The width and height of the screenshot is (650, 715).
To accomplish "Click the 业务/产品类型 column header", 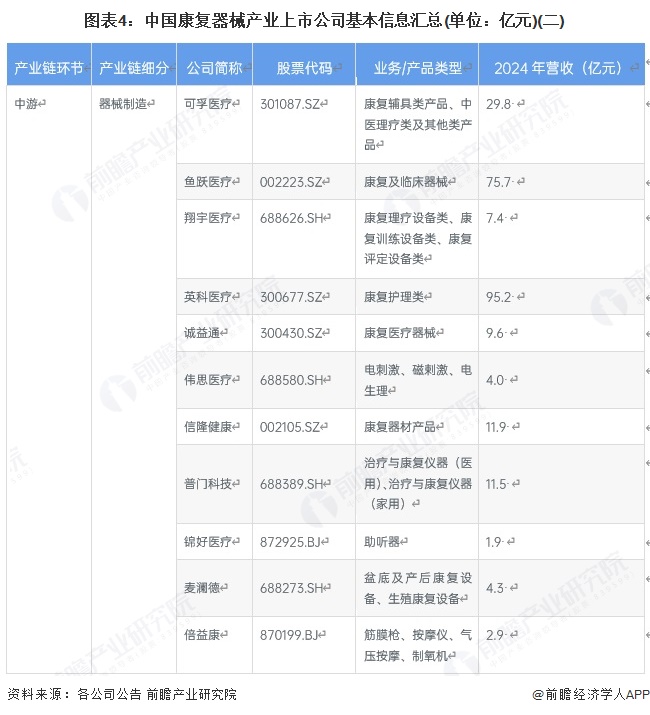I will pos(418,68).
